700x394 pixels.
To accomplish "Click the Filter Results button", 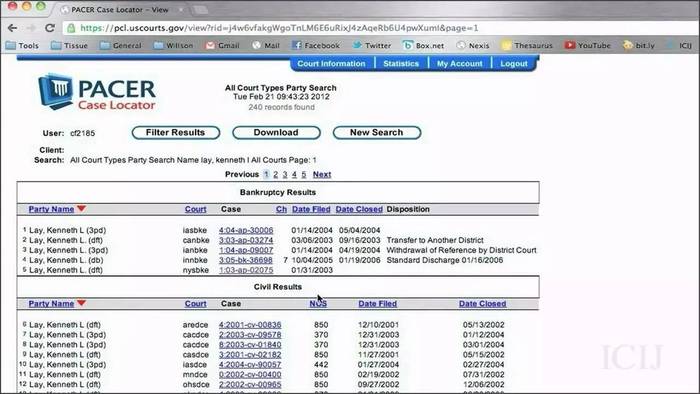I will point(175,133).
